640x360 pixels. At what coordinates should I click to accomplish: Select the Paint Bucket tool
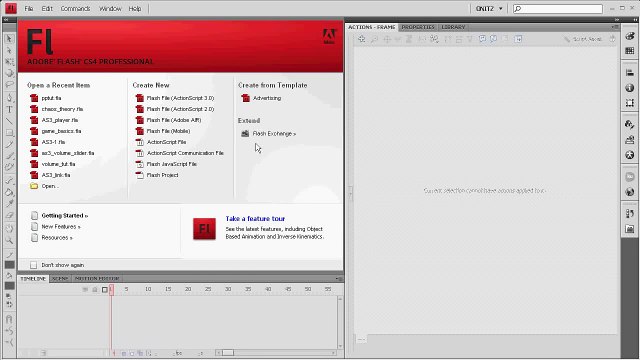coord(9,192)
